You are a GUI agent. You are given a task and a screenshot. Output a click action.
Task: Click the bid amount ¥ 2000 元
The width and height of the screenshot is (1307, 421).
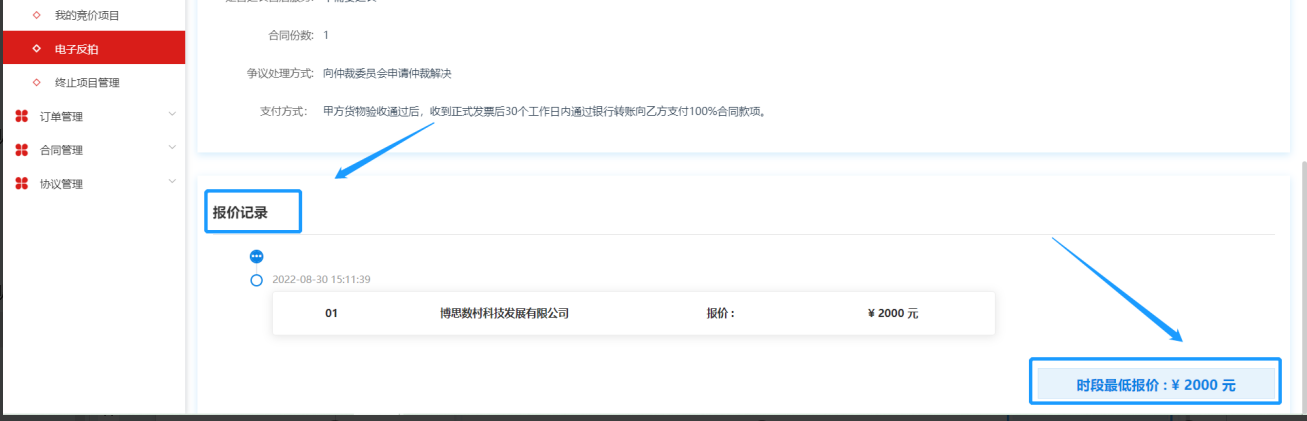tap(893, 313)
